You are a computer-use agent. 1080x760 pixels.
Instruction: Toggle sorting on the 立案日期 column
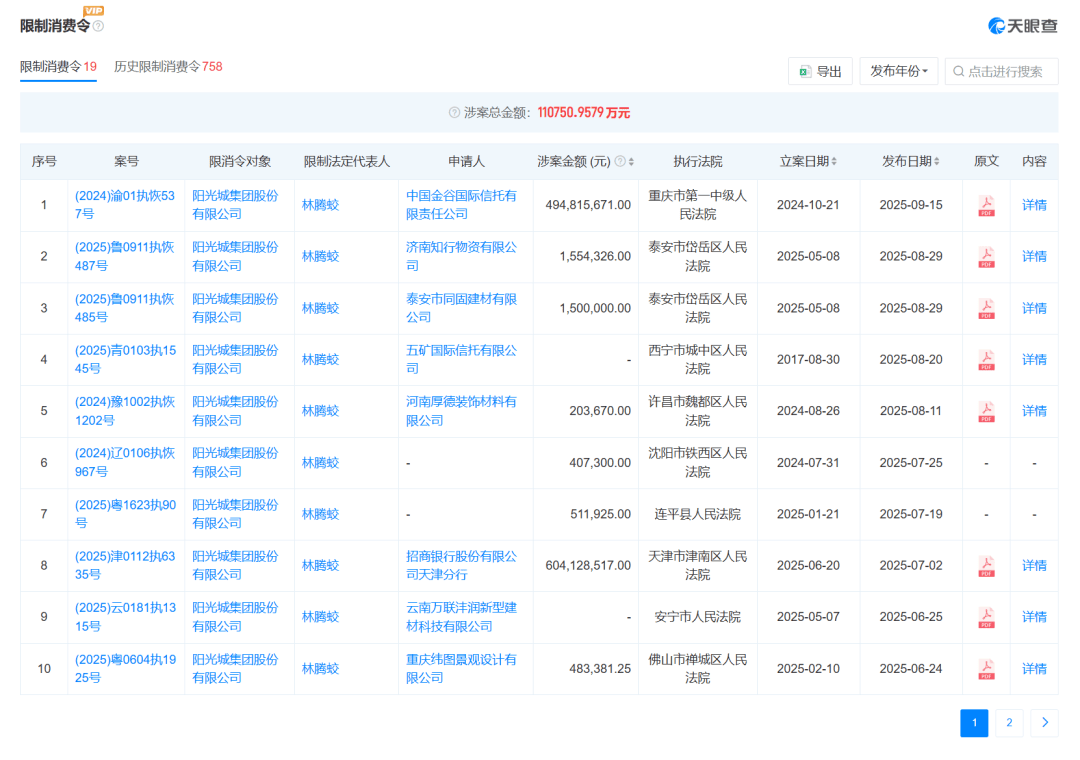(x=835, y=161)
